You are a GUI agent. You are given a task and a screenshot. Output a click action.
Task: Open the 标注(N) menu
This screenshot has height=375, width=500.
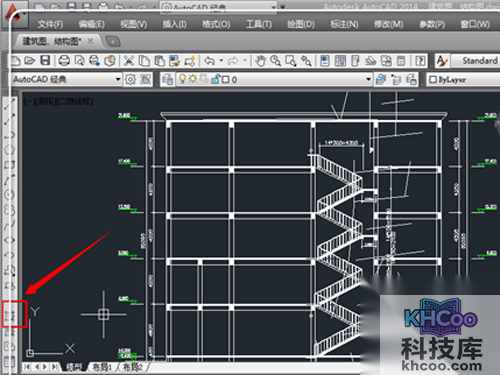point(345,24)
